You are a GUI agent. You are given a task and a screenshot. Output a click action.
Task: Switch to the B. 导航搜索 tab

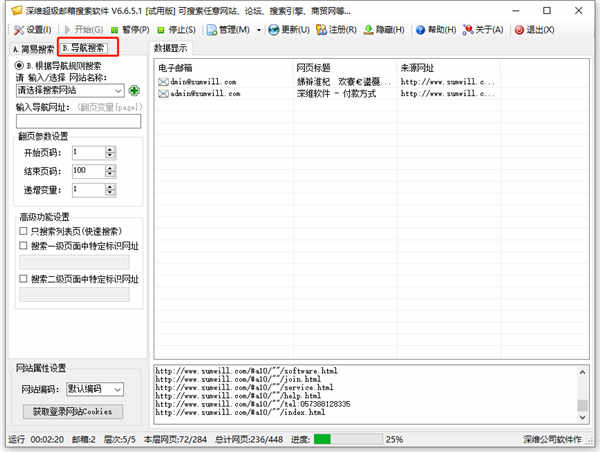point(83,48)
